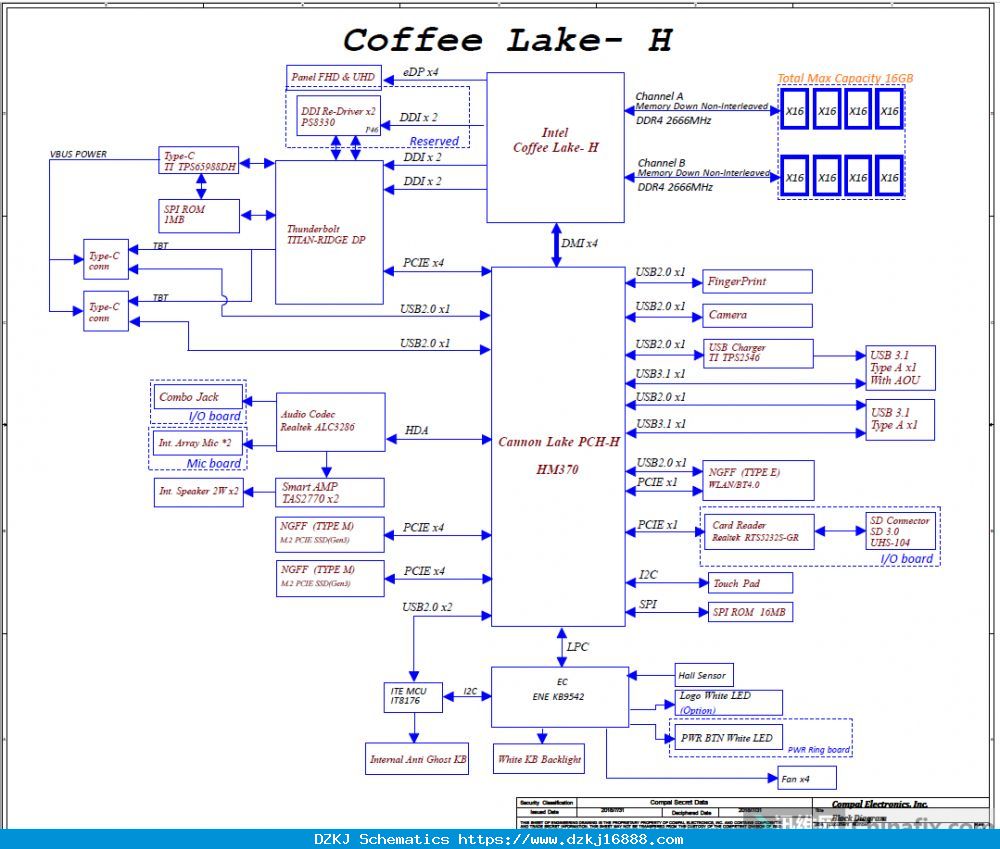Select the 'Camera' block
Image resolution: width=1000 pixels, height=849 pixels.
point(757,315)
